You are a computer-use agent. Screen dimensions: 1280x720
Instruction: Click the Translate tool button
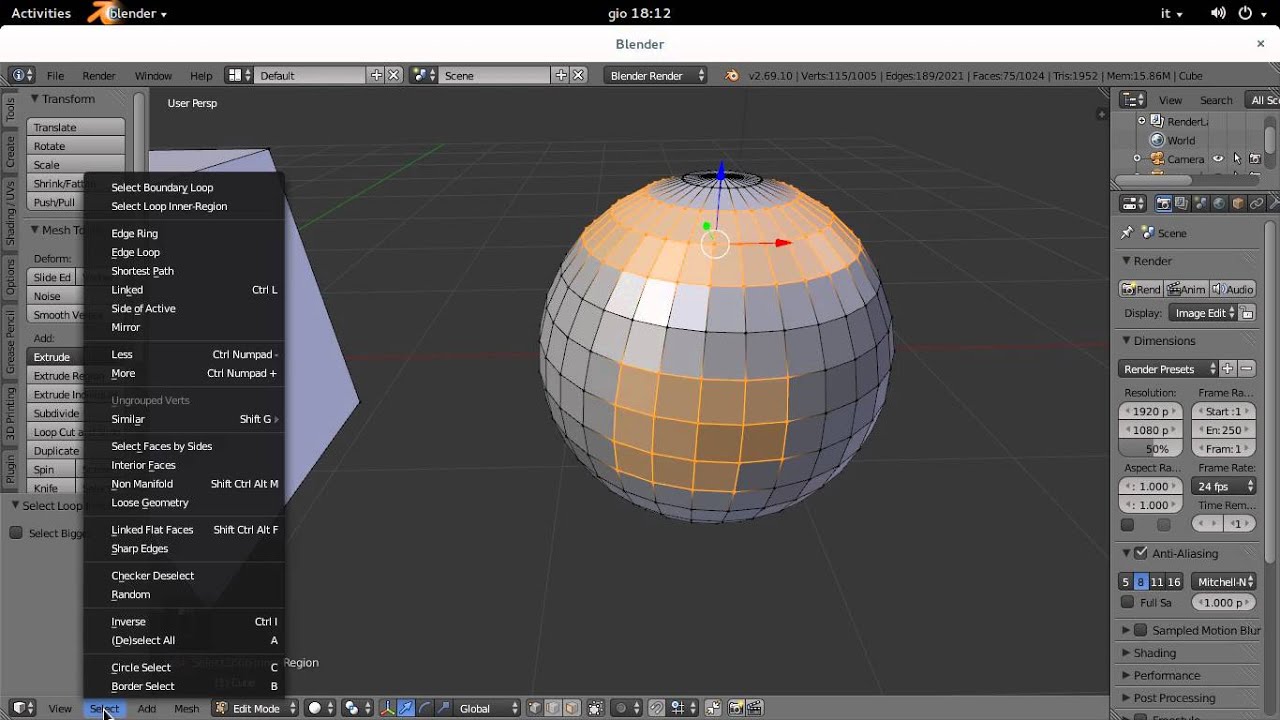76,127
